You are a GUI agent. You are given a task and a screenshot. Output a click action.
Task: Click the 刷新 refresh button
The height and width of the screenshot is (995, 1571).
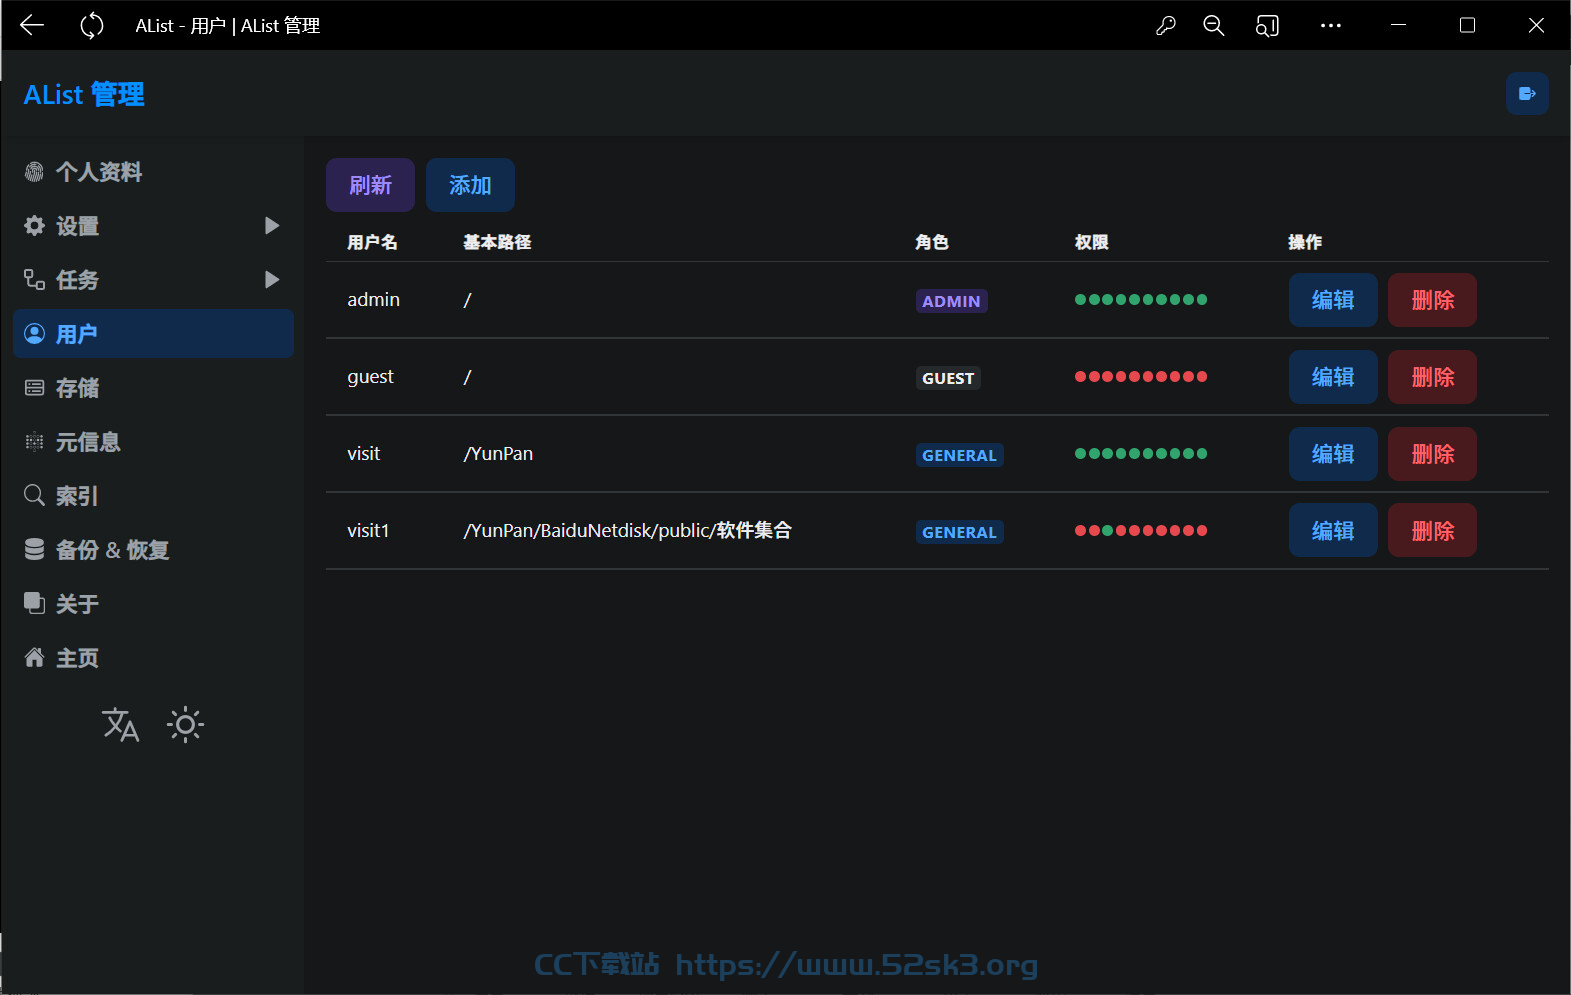(x=370, y=185)
